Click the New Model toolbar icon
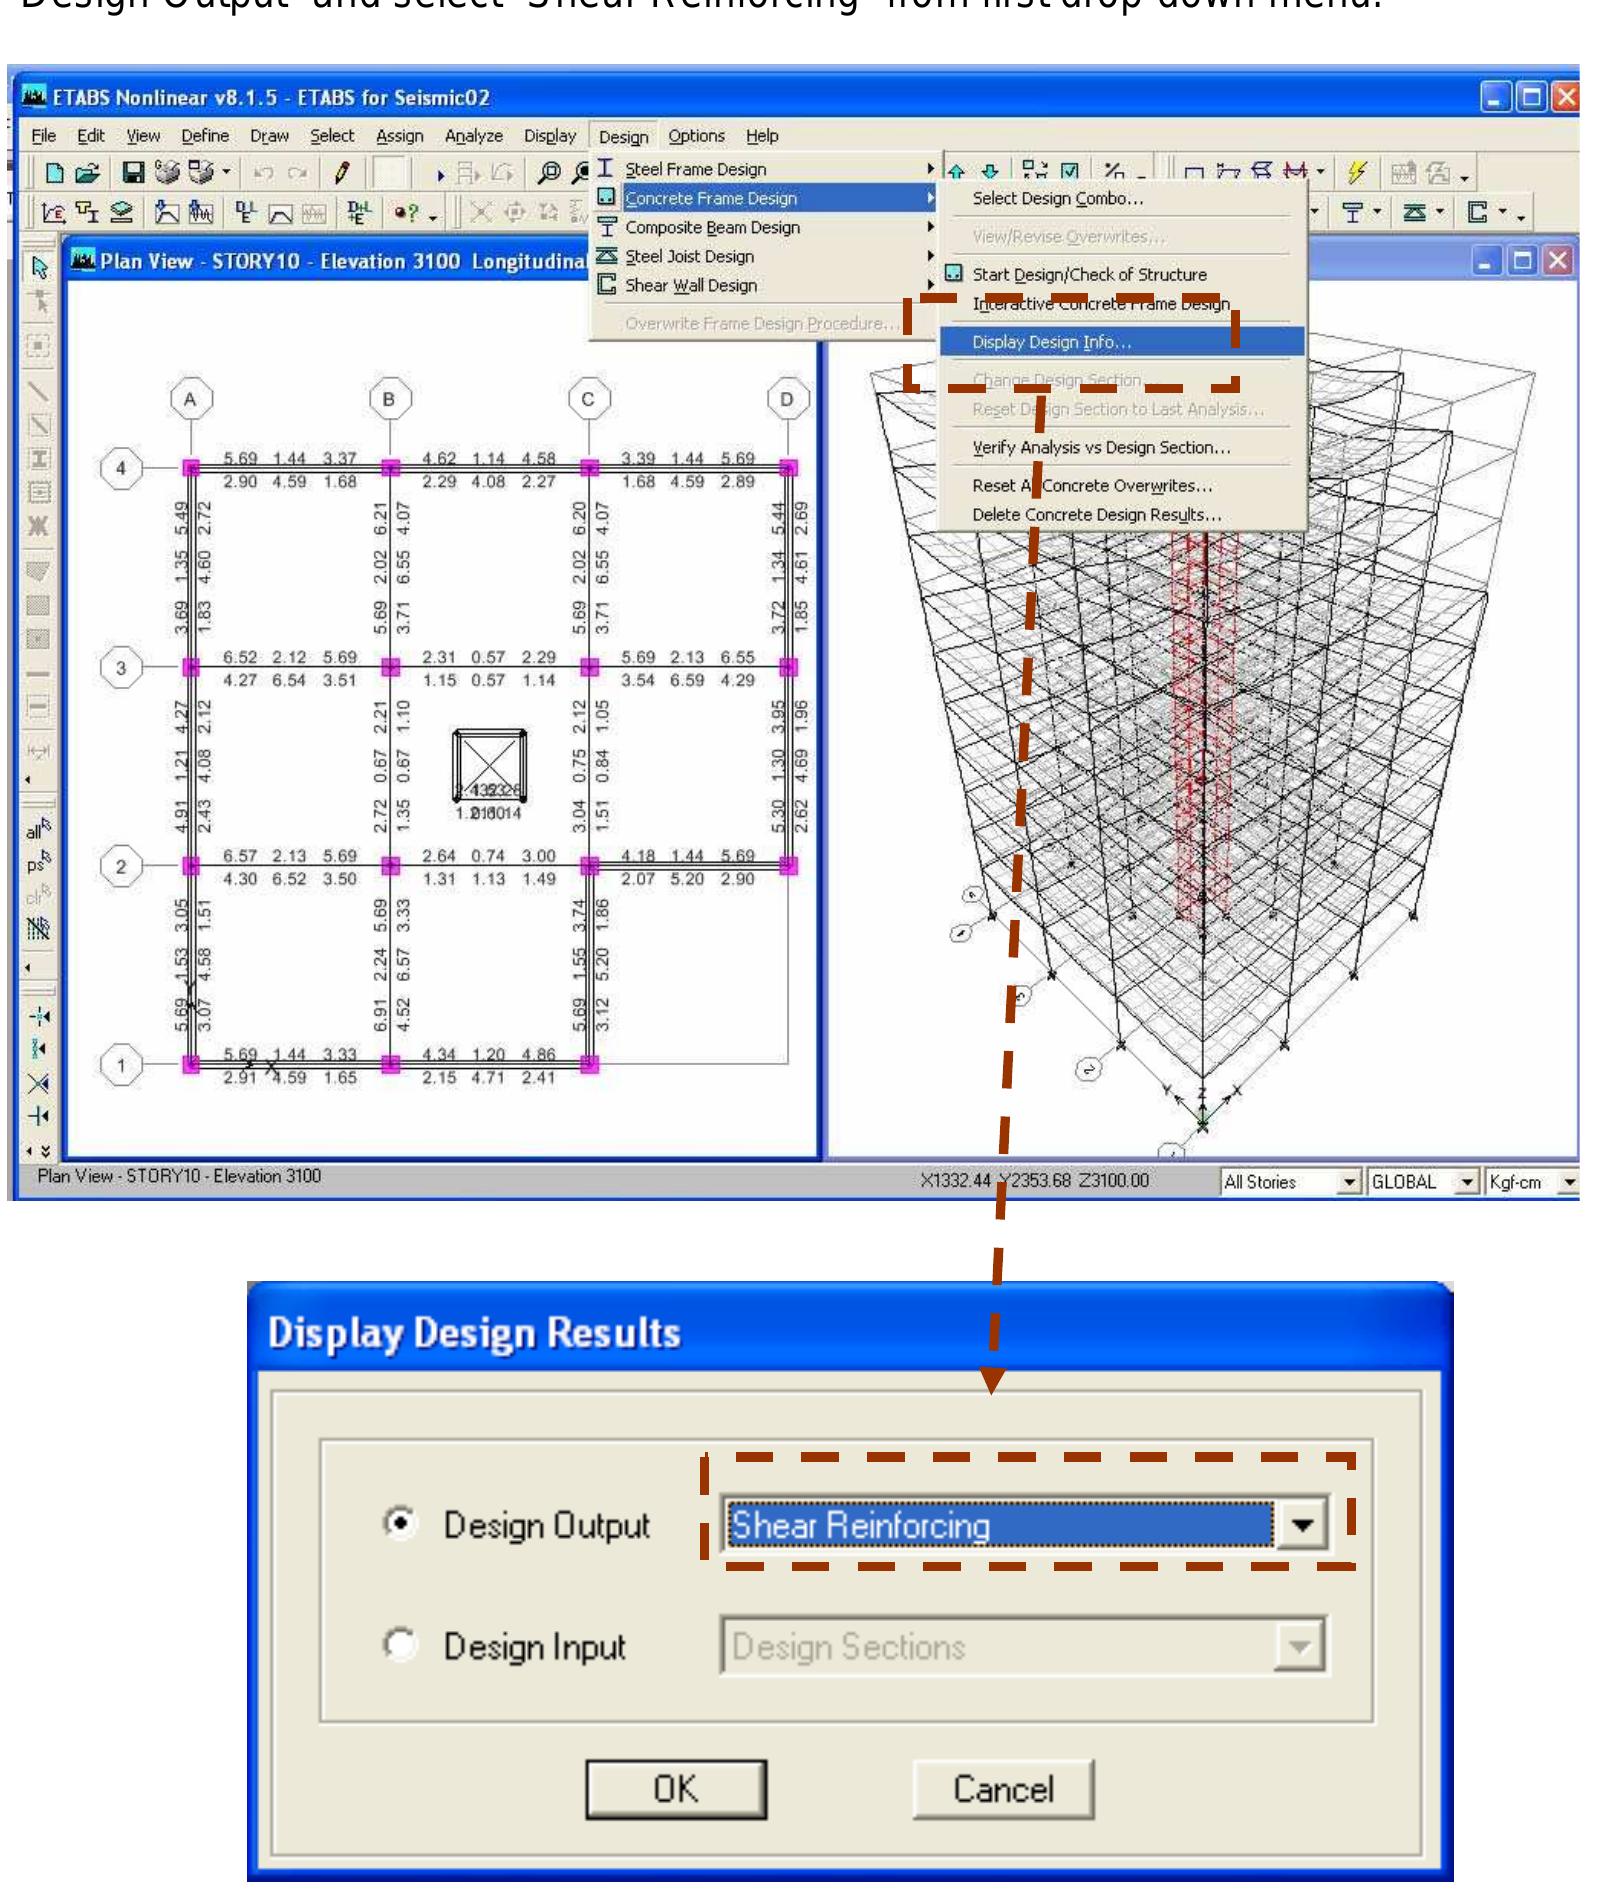 click(55, 173)
